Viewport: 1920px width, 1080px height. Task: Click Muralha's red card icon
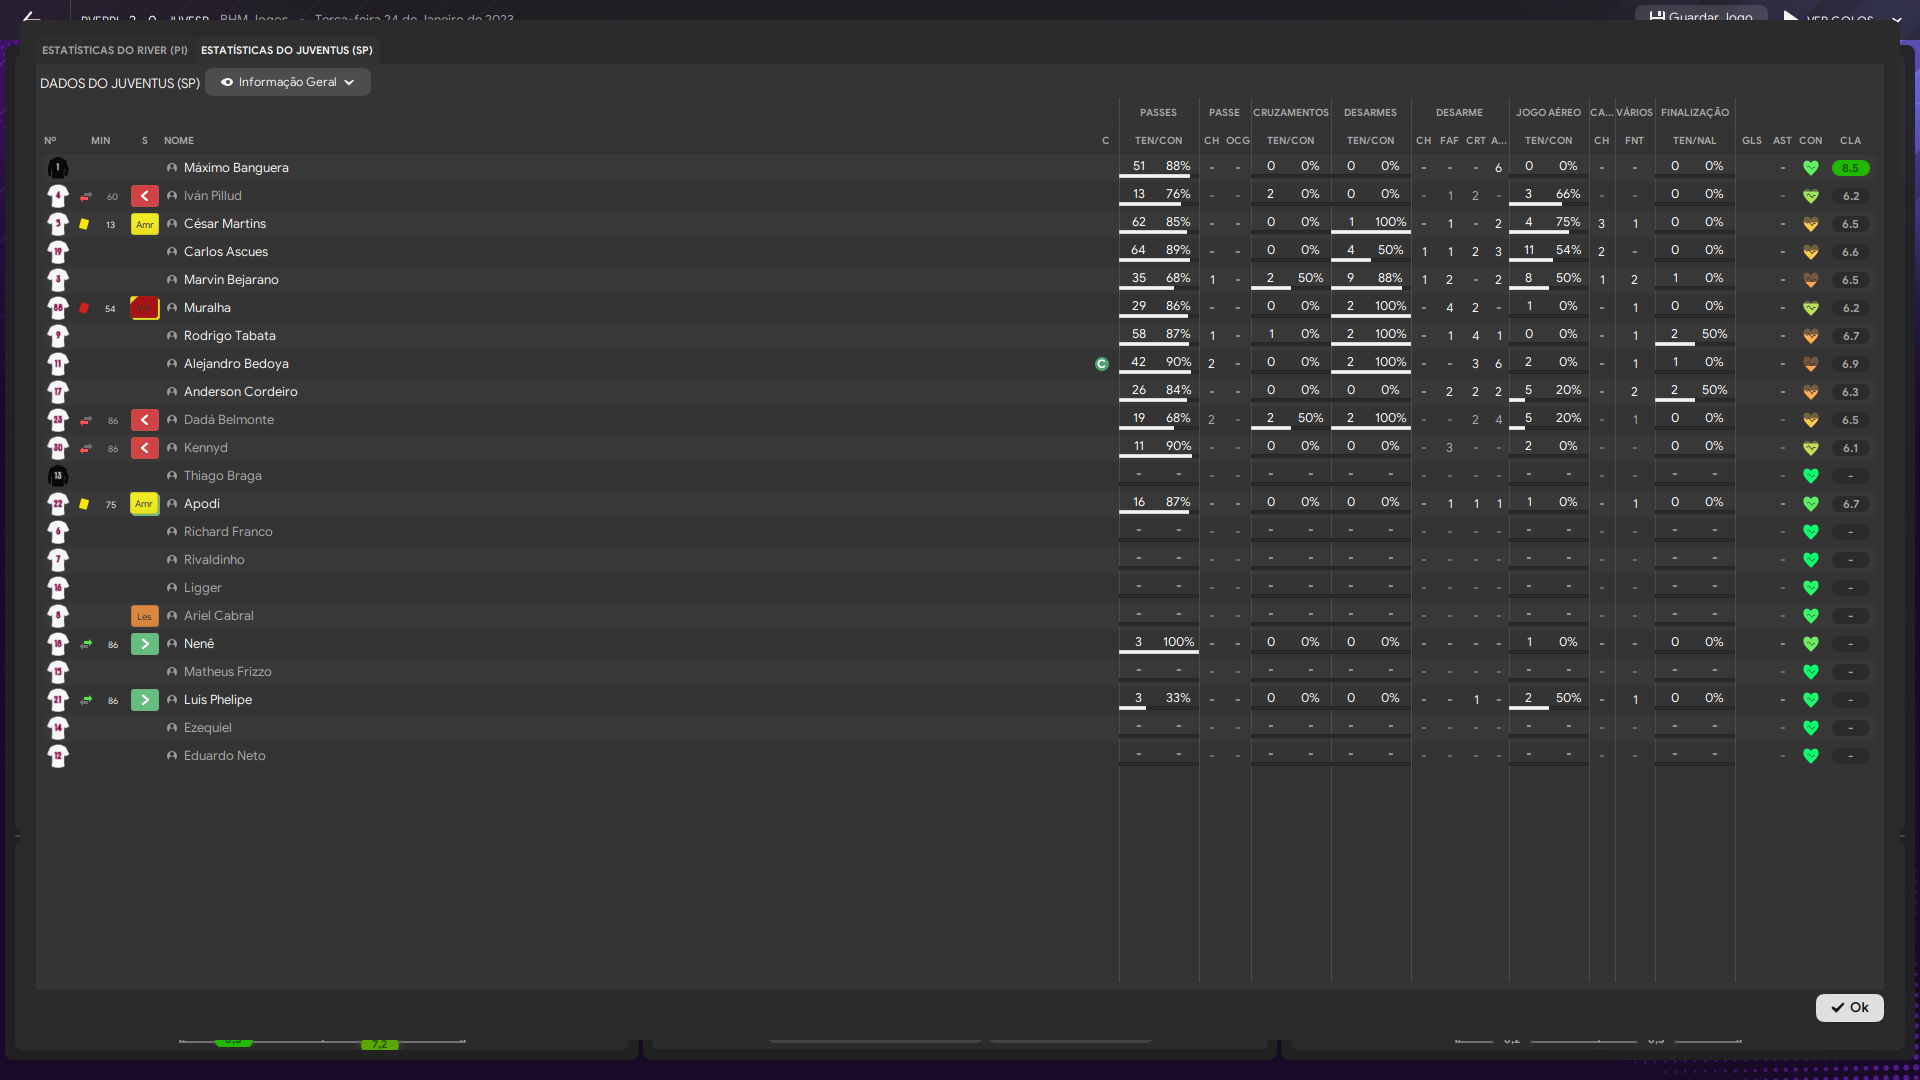84,308
